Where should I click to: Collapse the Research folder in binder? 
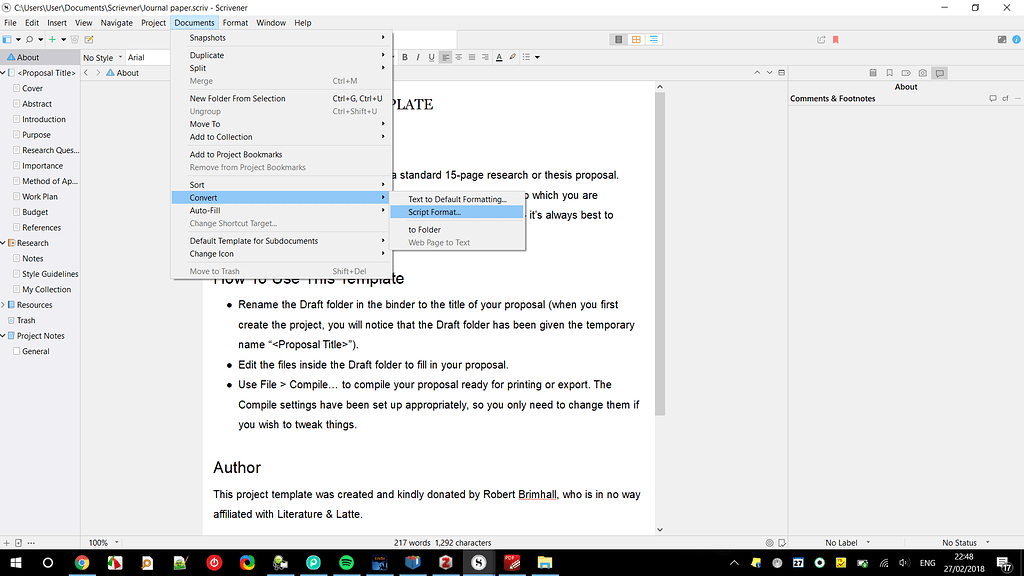coord(3,243)
